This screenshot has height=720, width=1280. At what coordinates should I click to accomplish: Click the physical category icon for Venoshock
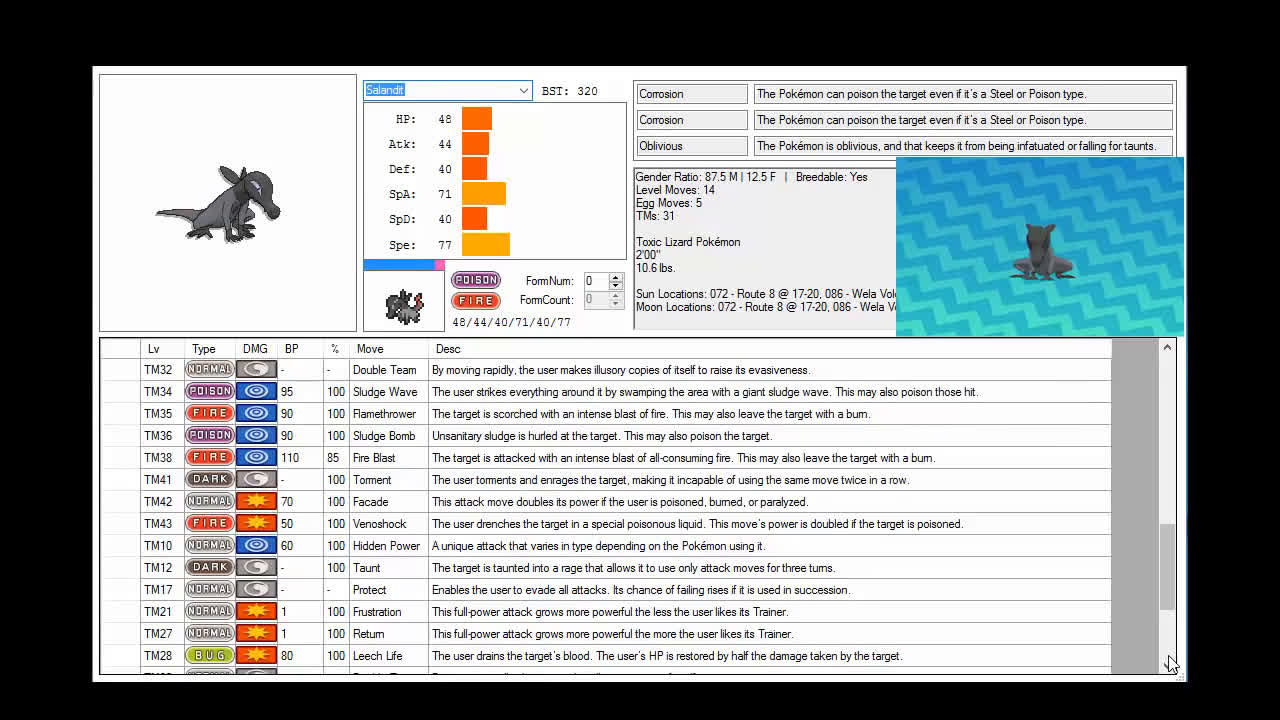point(257,524)
